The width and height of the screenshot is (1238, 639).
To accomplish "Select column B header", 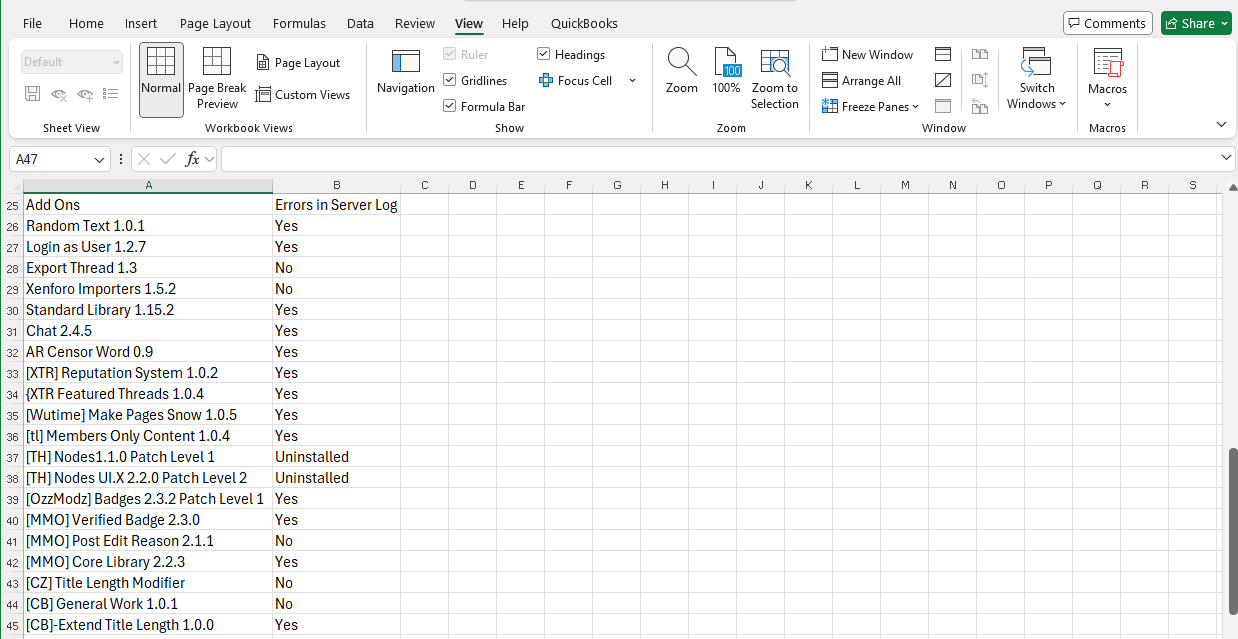I will pos(336,185).
